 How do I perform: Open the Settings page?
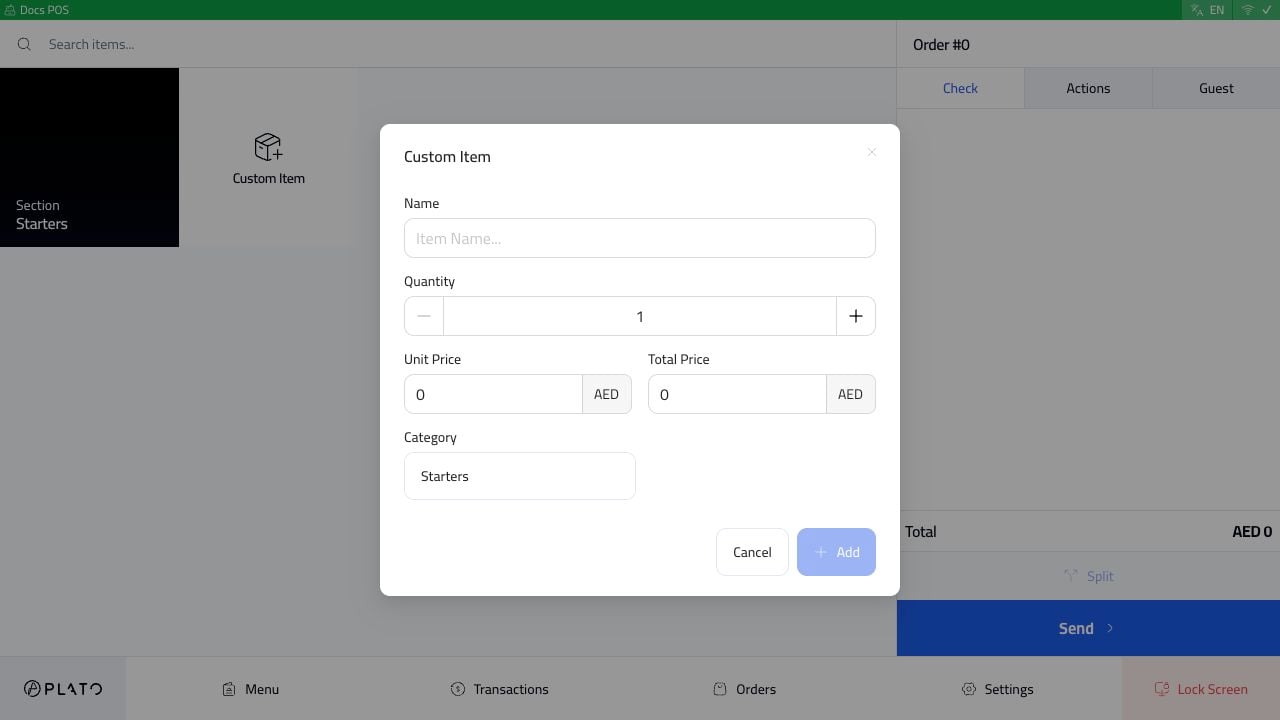pos(997,689)
